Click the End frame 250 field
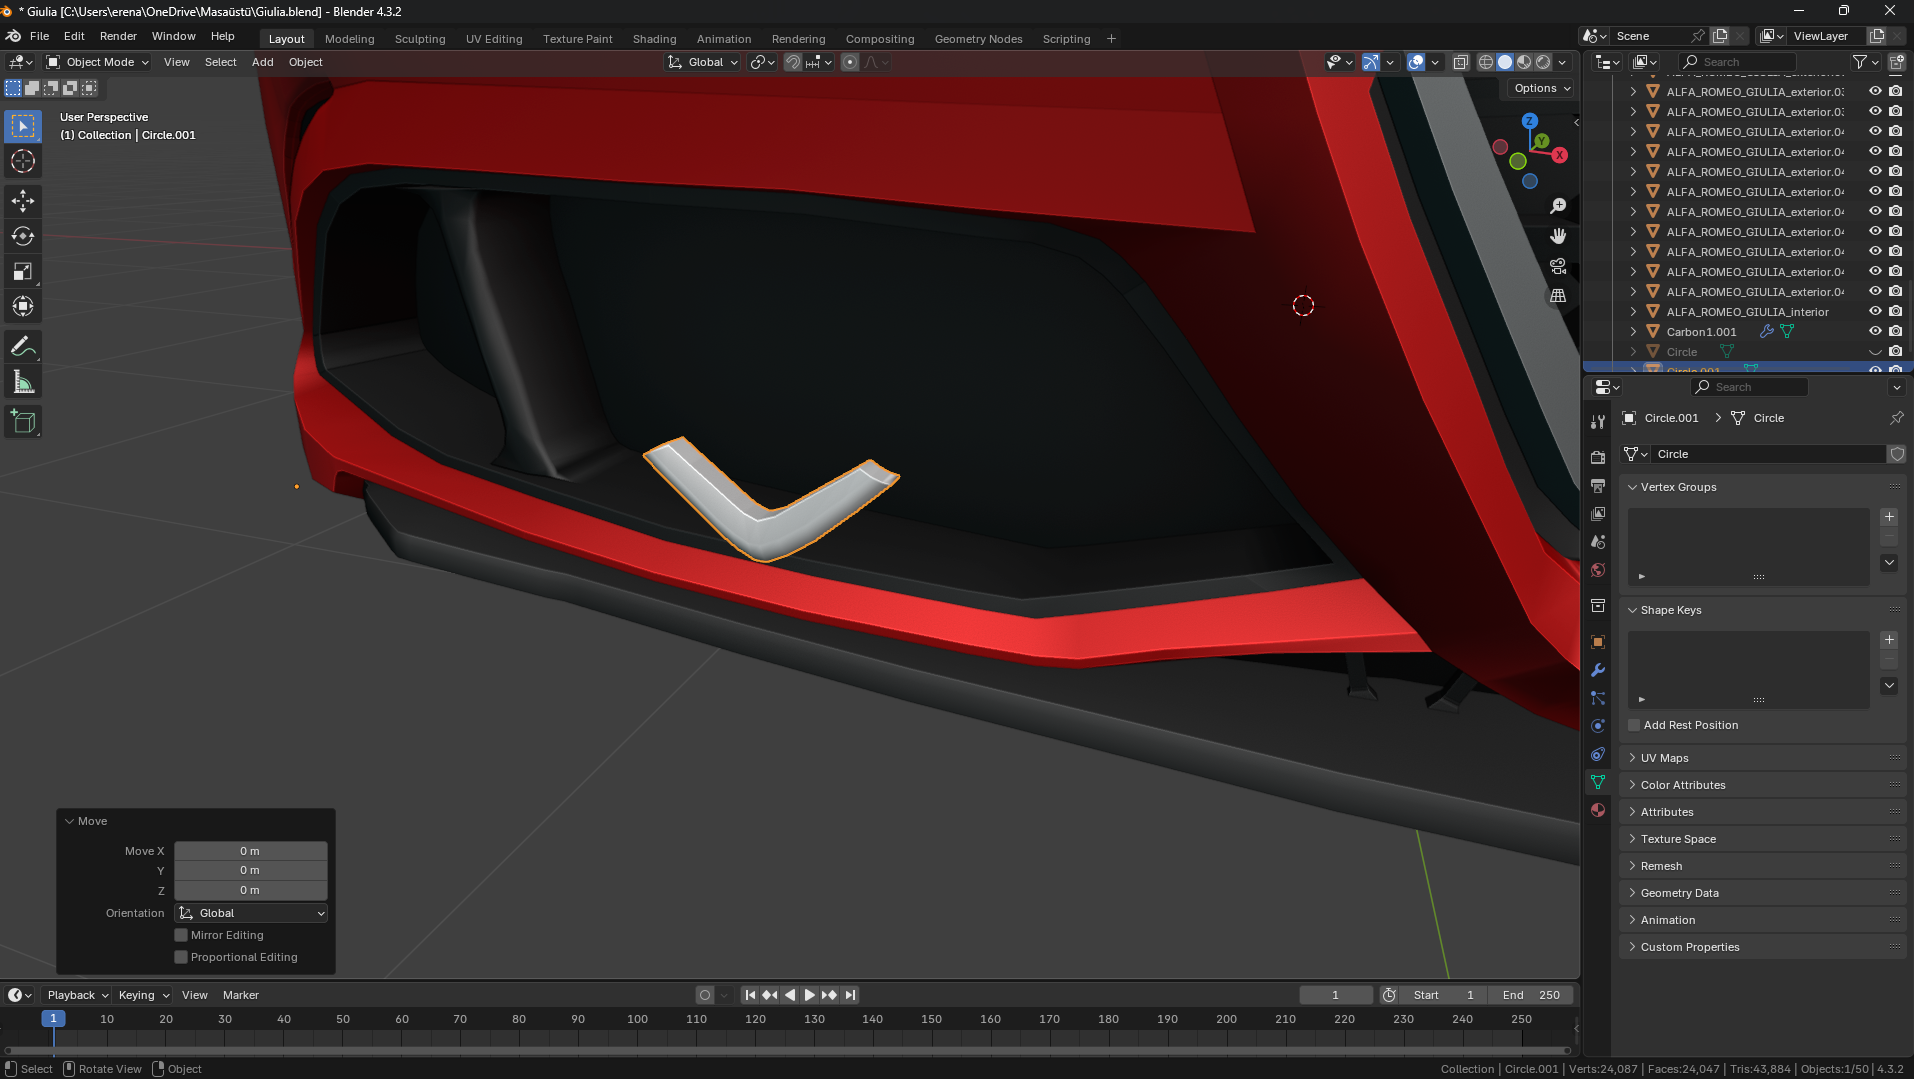 point(1531,995)
